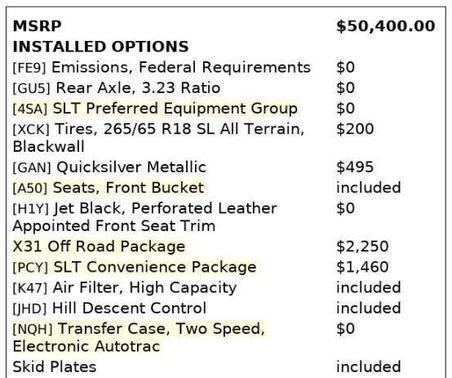
Task: Click the Skid Plates option
Action: coord(55,367)
